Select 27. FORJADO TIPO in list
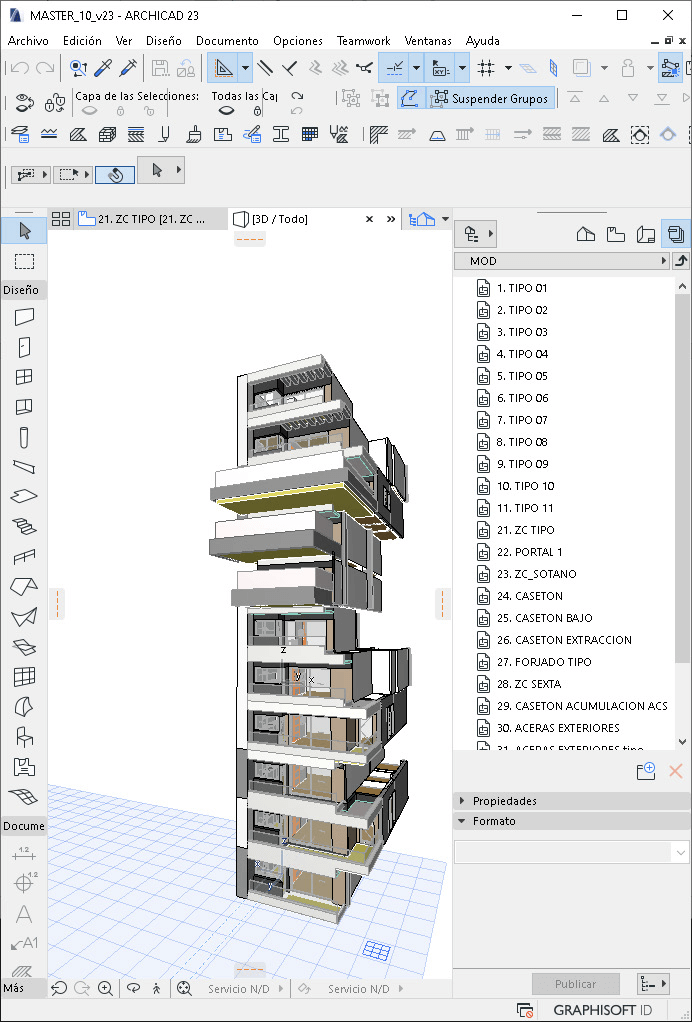The image size is (692, 1022). pos(544,662)
